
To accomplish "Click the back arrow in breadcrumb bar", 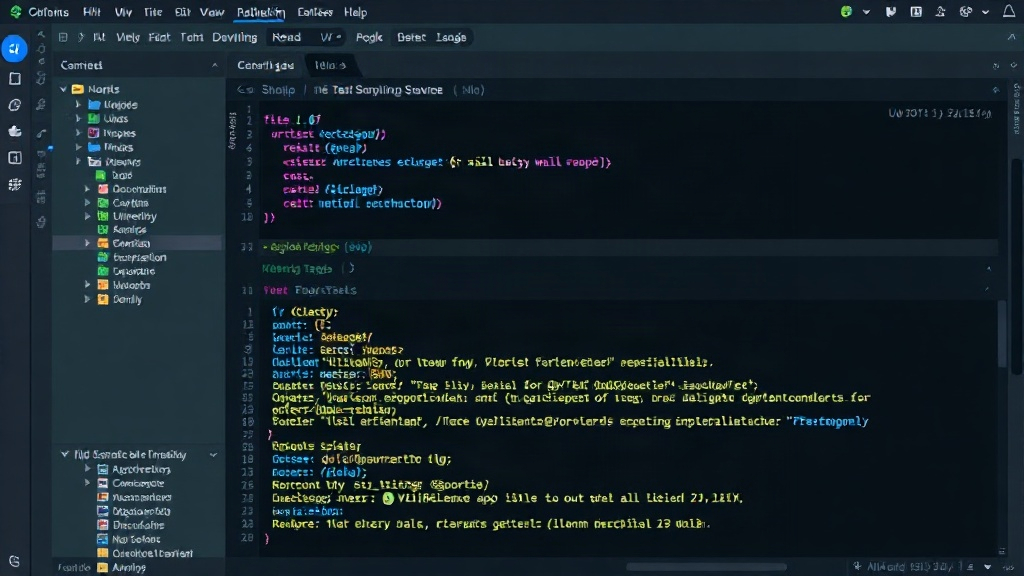I will (245, 90).
